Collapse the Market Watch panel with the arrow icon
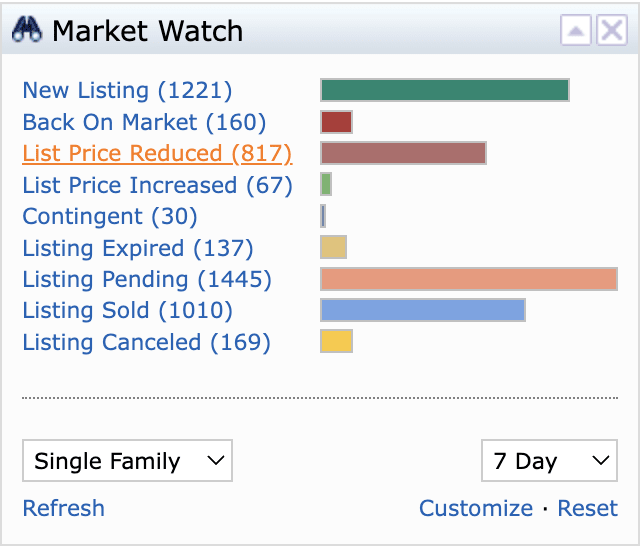The width and height of the screenshot is (642, 552). (x=577, y=31)
